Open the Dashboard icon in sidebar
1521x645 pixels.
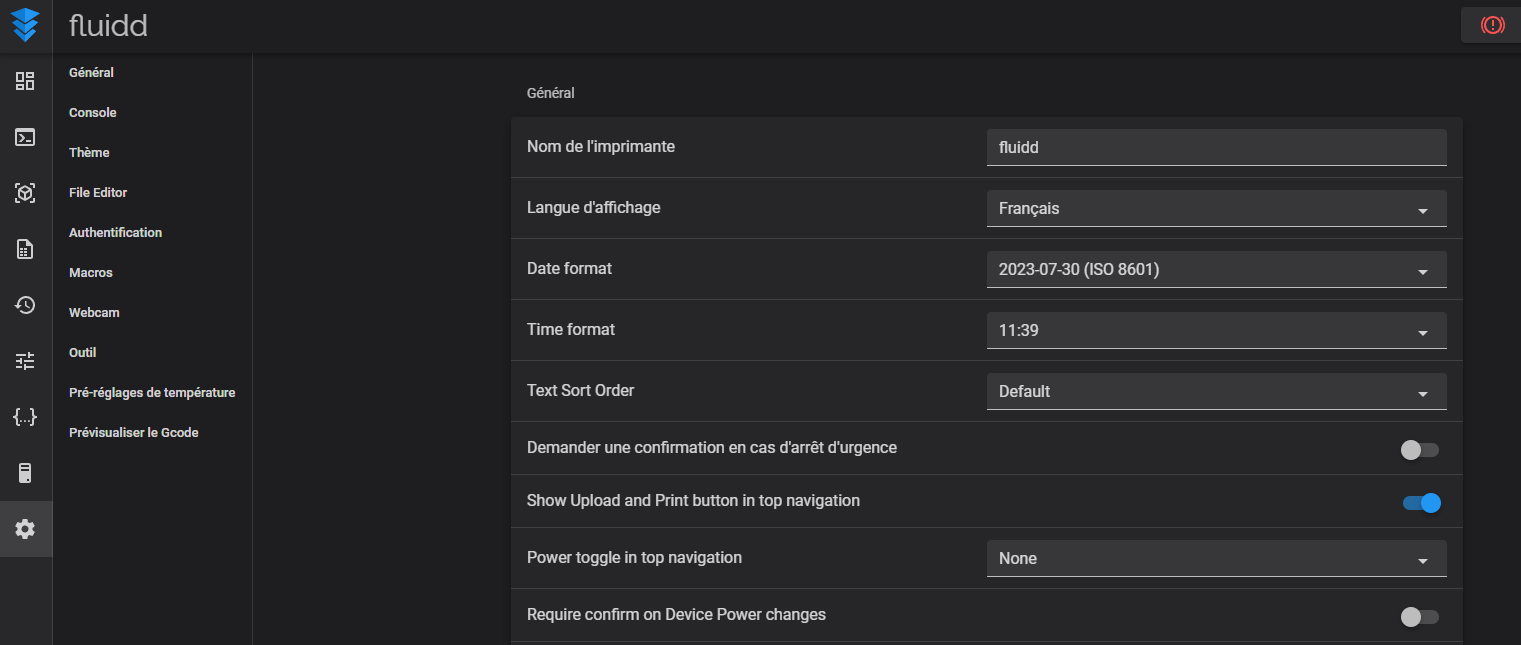pyautogui.click(x=25, y=81)
